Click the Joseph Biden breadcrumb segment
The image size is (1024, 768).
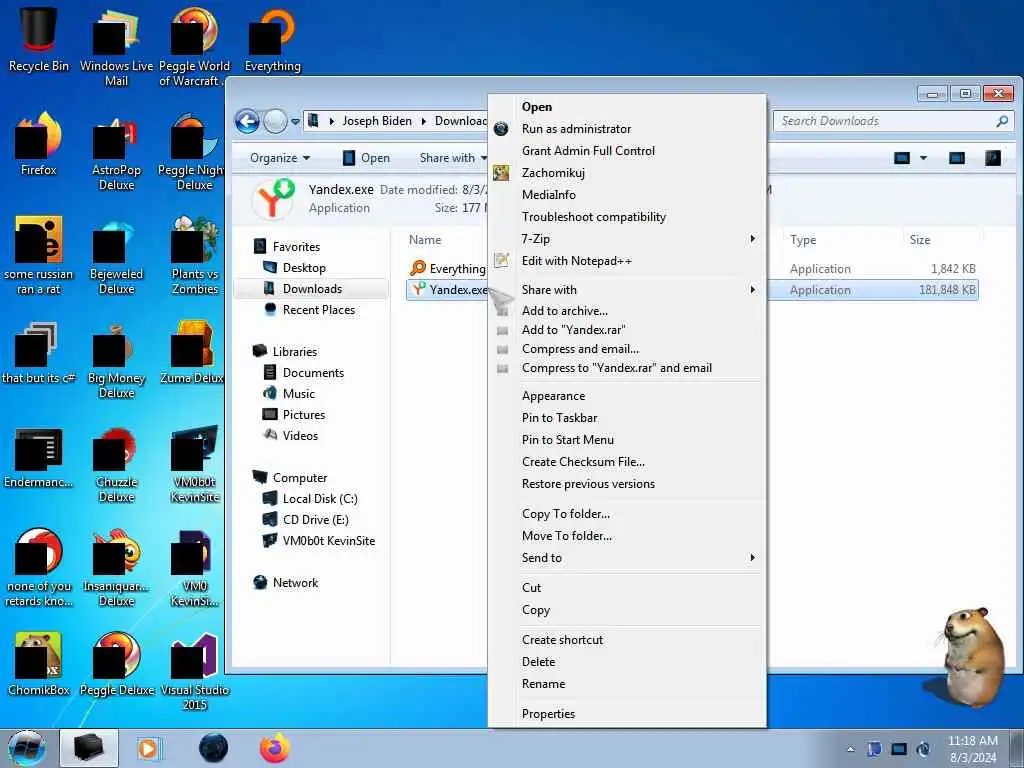pyautogui.click(x=377, y=121)
